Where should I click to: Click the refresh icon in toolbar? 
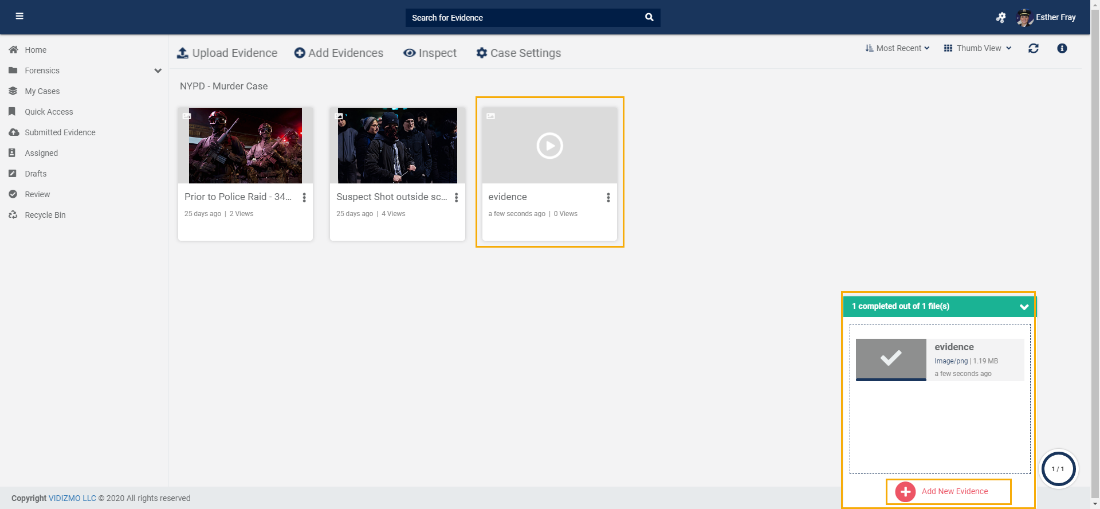pyautogui.click(x=1033, y=48)
